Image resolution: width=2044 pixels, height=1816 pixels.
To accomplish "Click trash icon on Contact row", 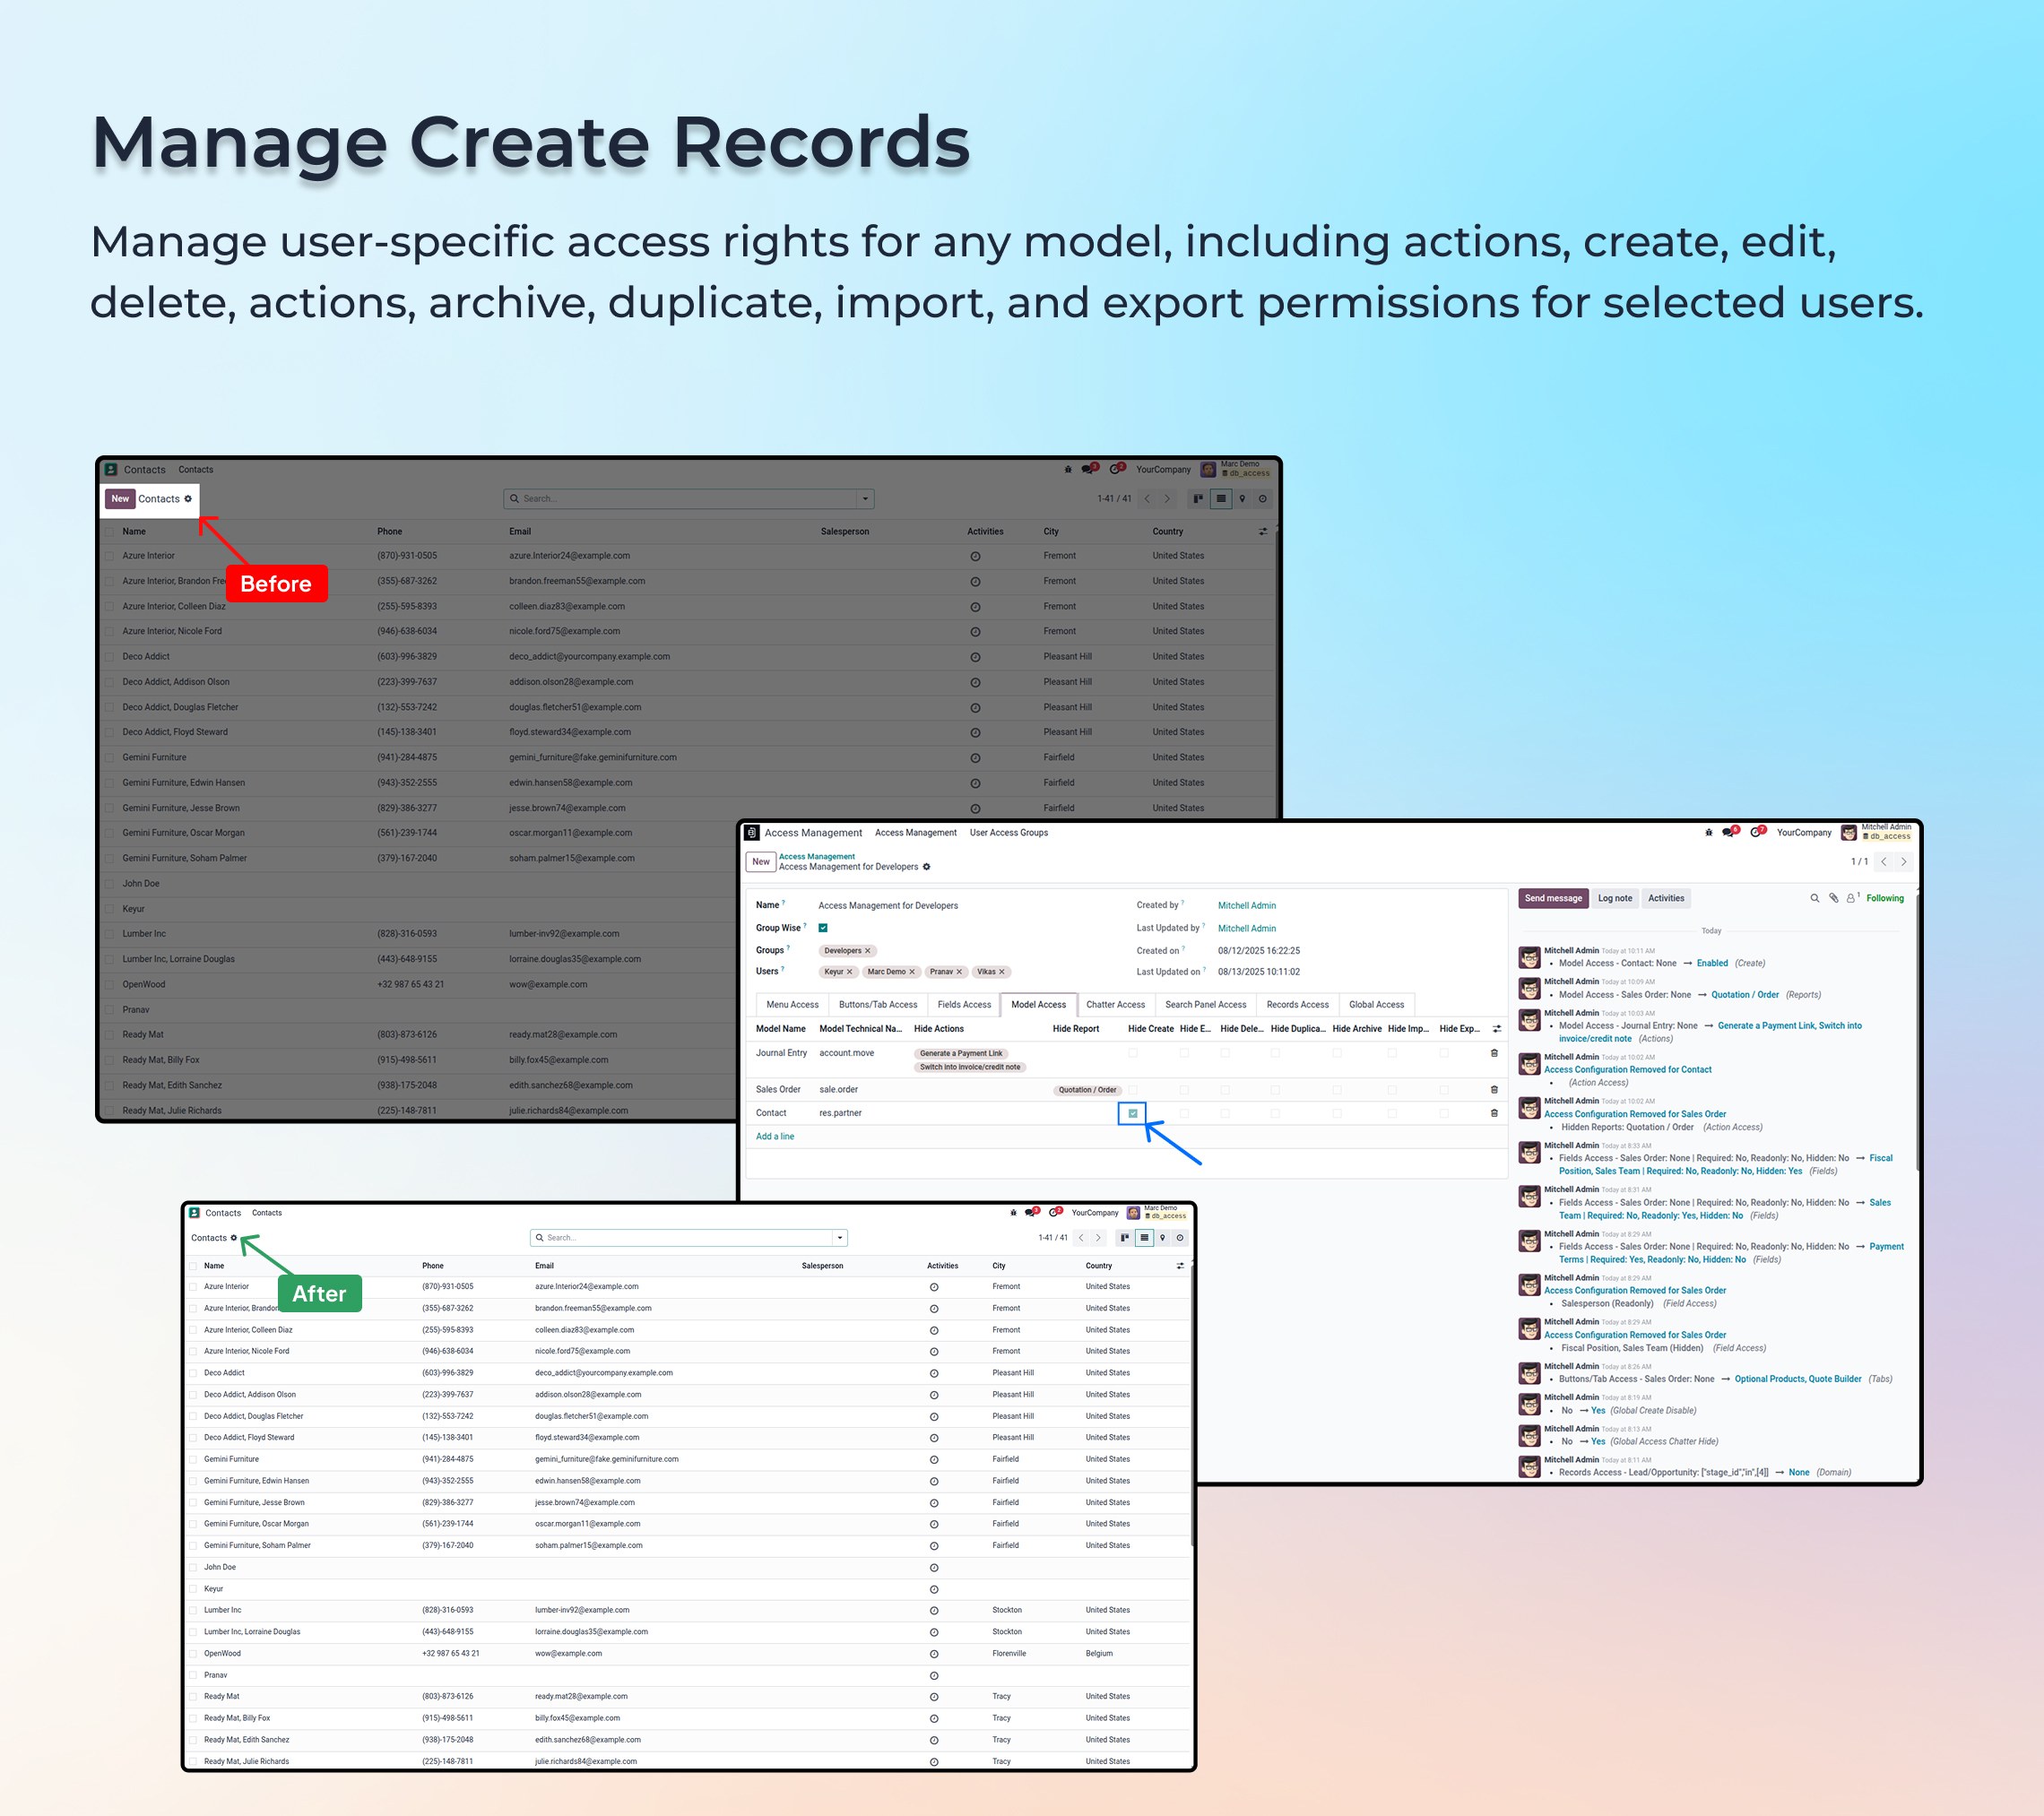I will coord(1494,1113).
